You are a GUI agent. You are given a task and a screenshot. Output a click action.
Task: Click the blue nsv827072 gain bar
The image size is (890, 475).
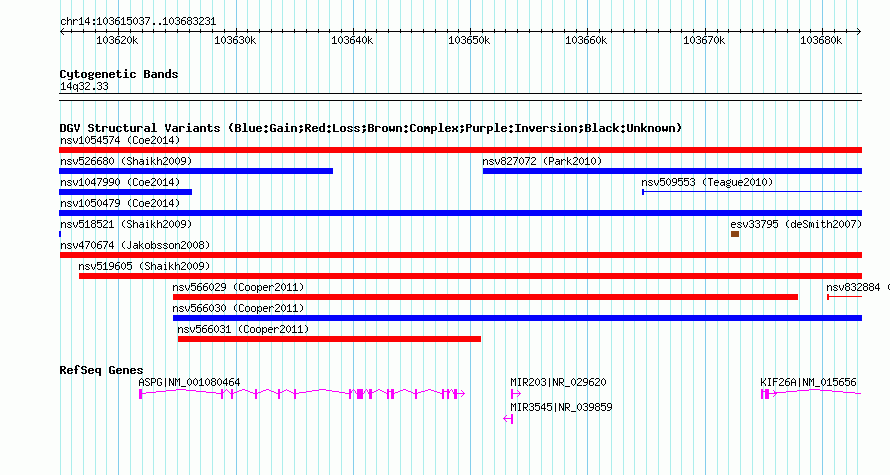coord(672,171)
